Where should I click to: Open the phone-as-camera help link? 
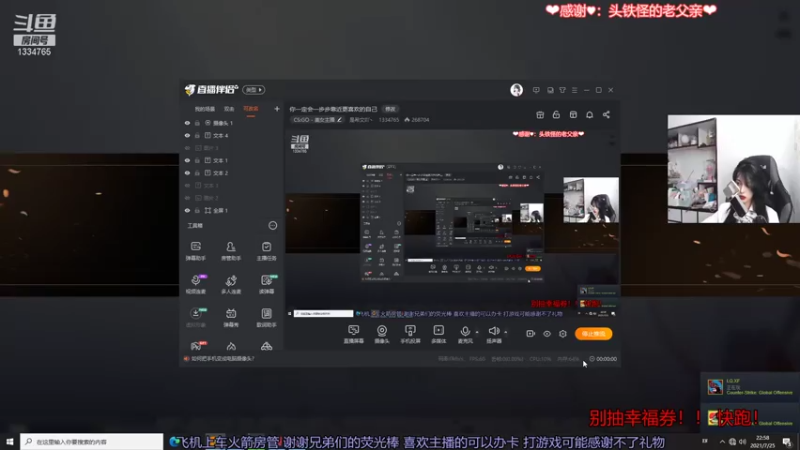point(222,359)
